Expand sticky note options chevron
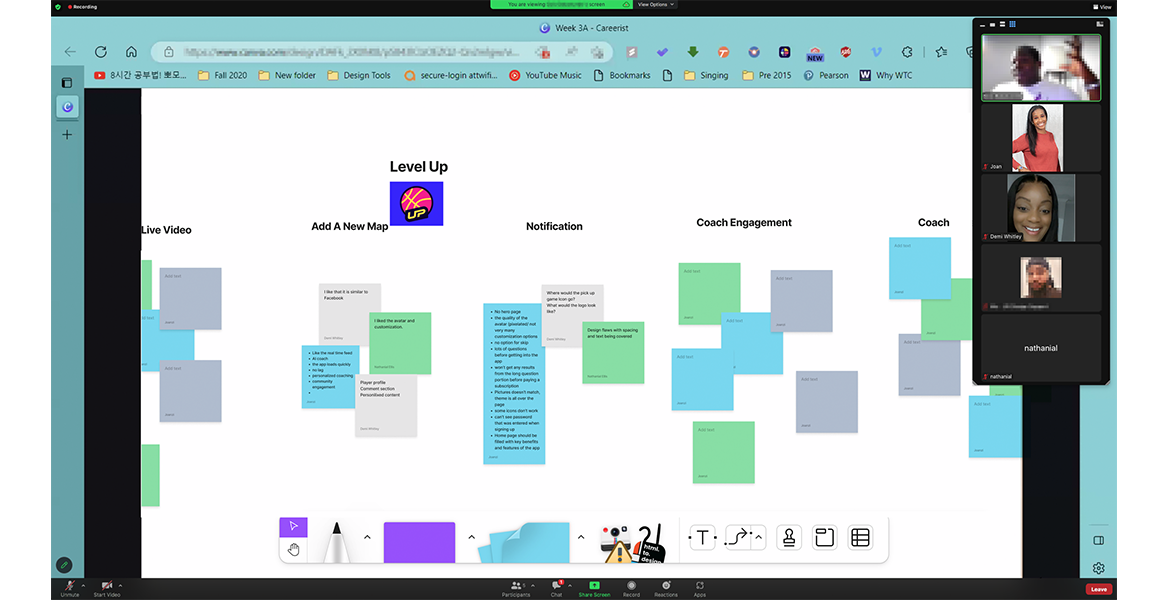Viewport: 1170px width, 600px height. coord(581,537)
